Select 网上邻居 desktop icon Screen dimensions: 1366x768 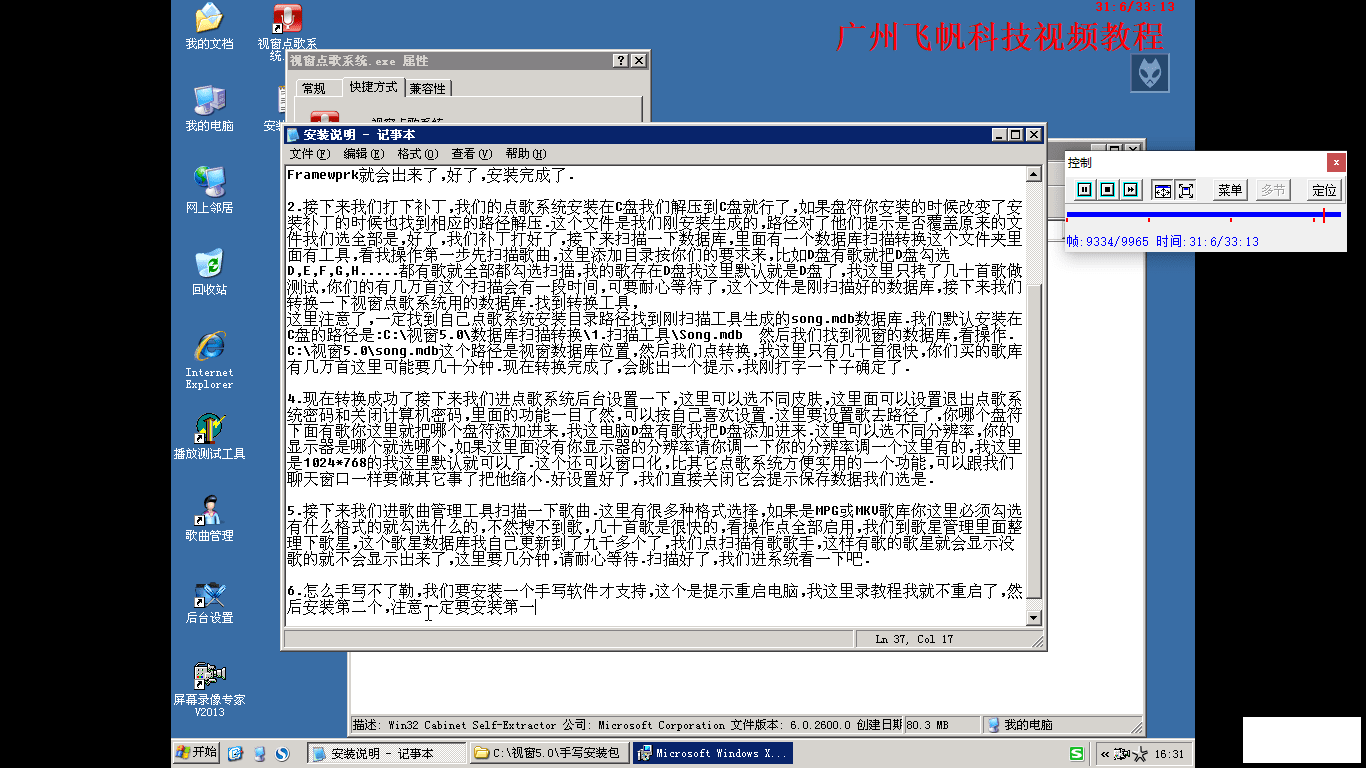coord(209,190)
